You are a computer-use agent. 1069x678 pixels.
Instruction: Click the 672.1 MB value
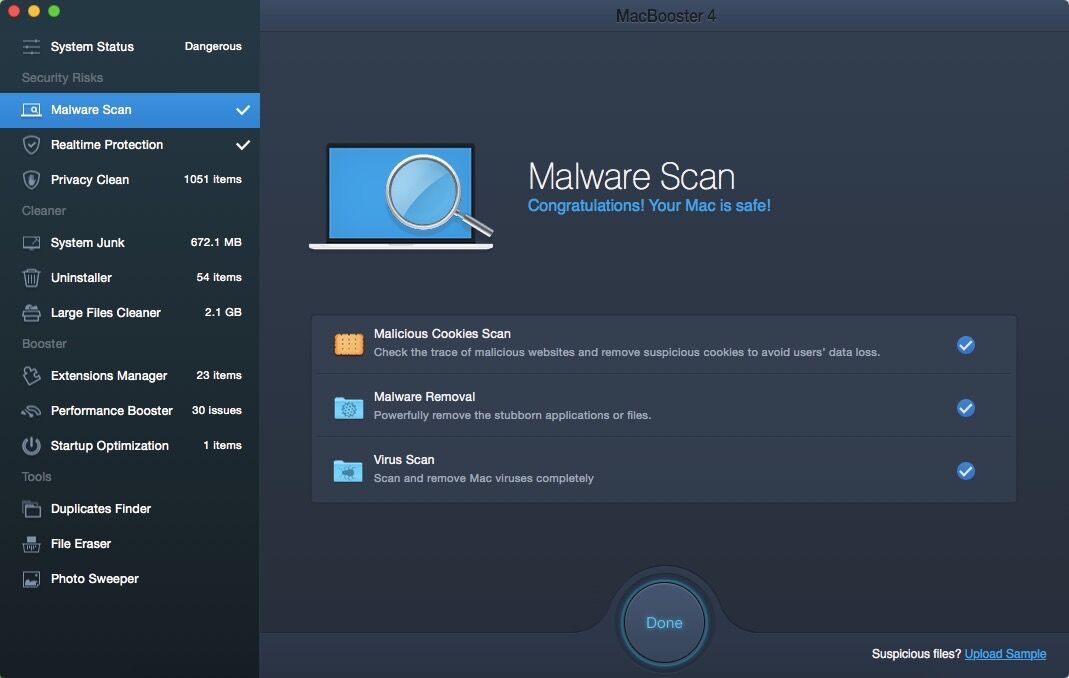[x=216, y=242]
